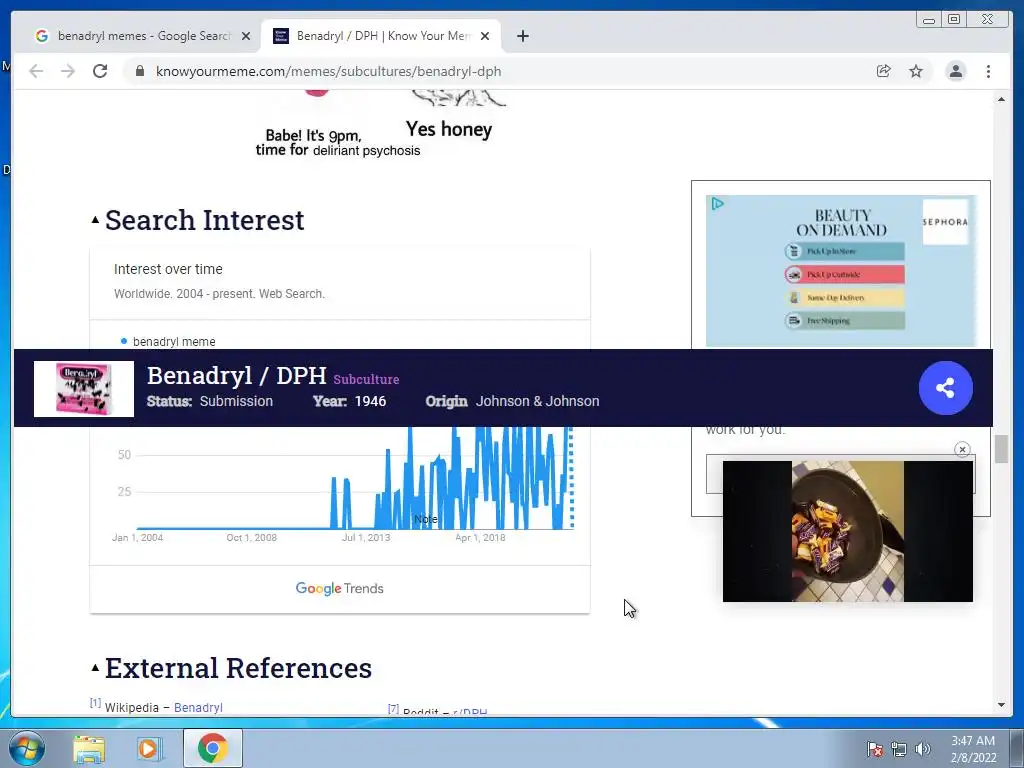1024x768 pixels.
Task: Open the Google Trends logo link
Action: (x=340, y=588)
